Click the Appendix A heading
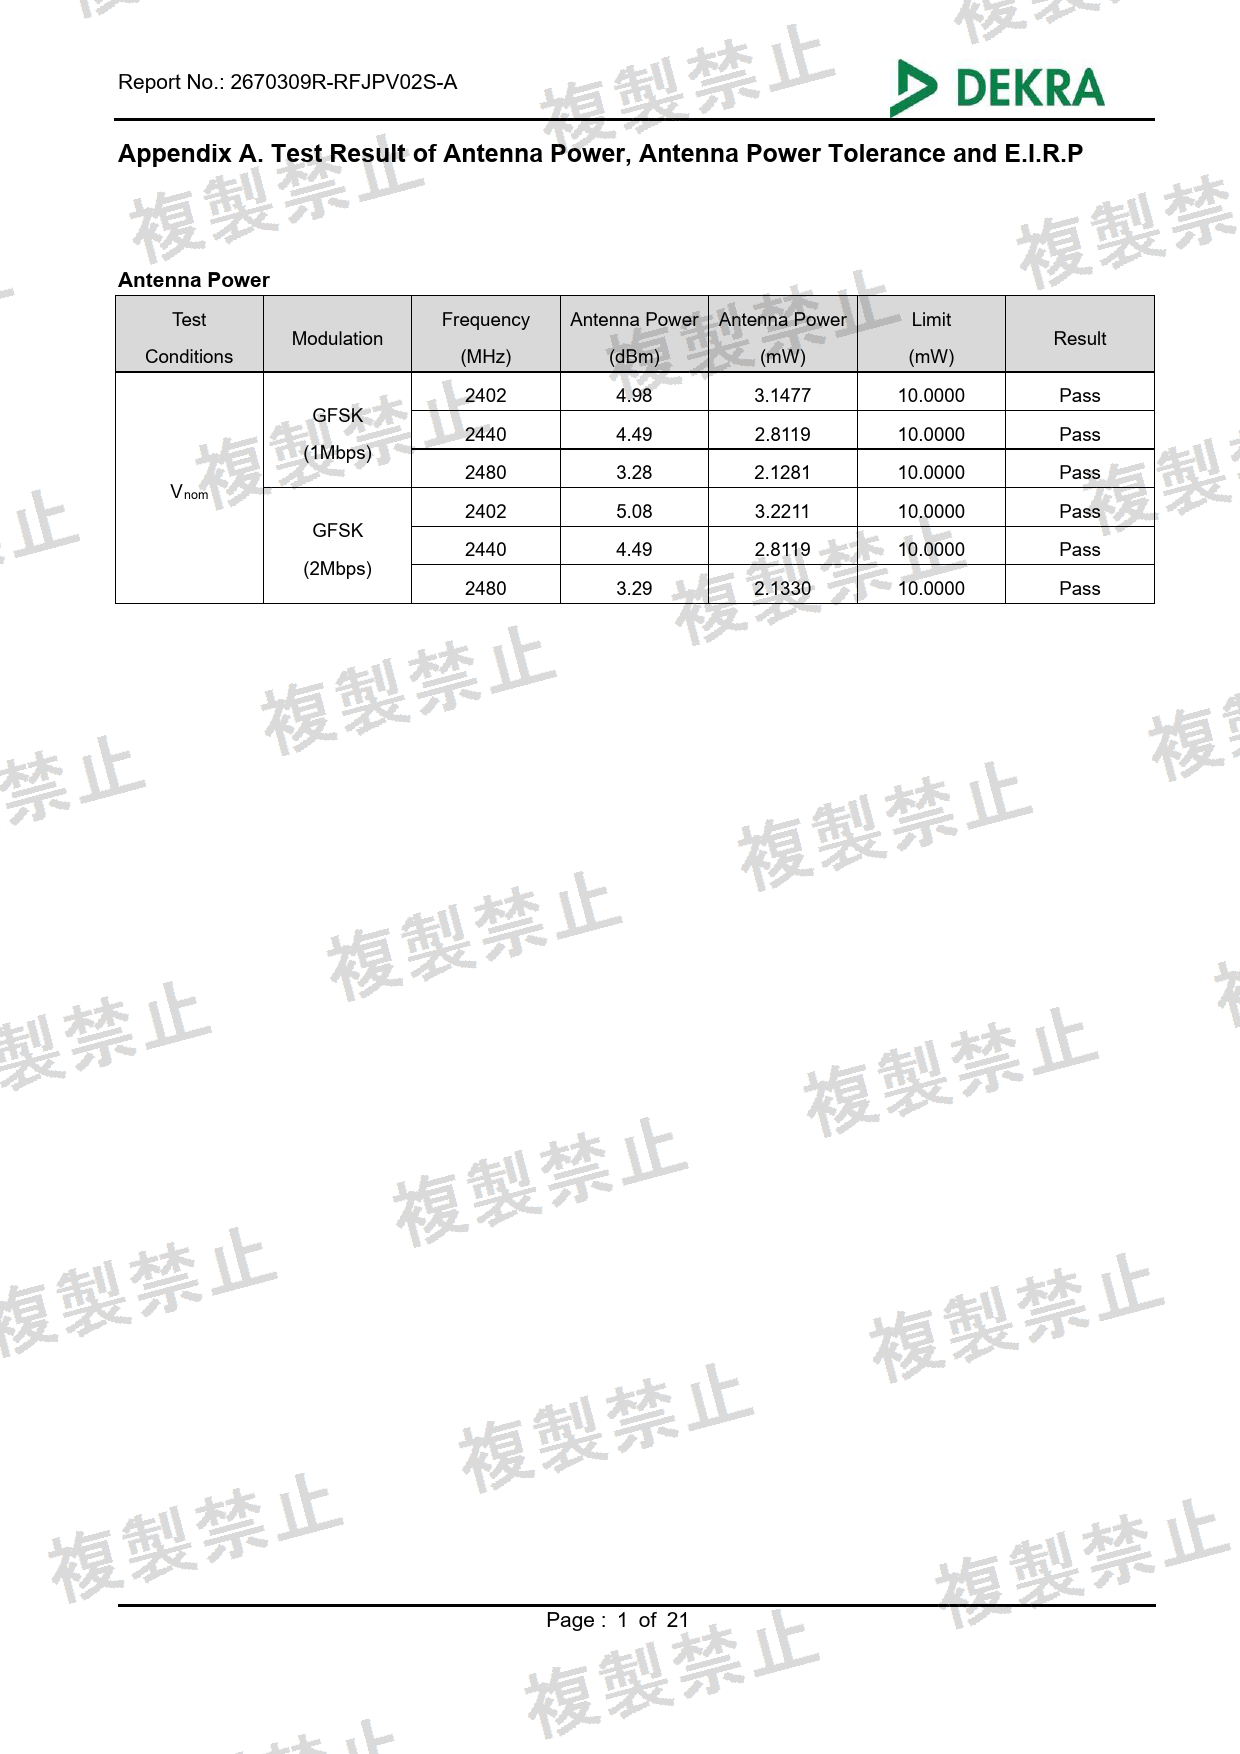Screen dimensions: 1240x1754 click(600, 153)
